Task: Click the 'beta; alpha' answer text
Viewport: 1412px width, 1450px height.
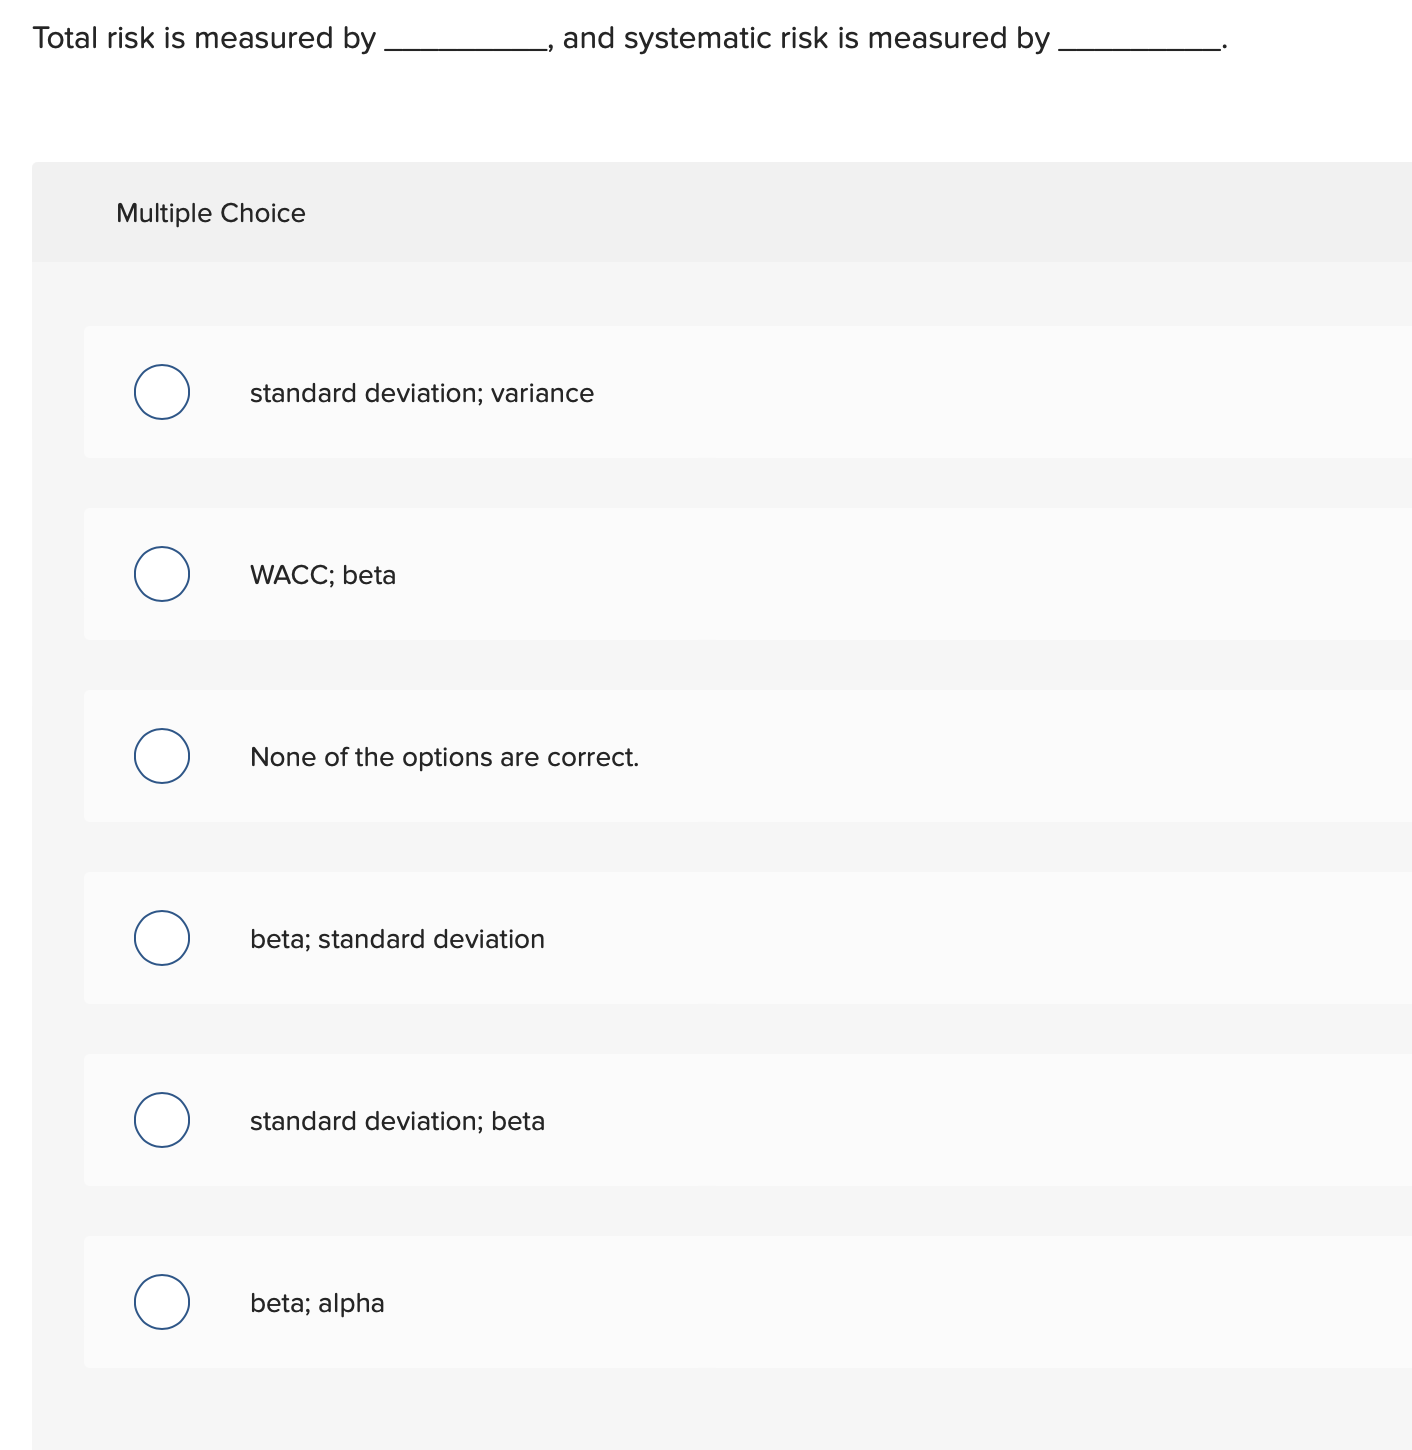Action: 317,1303
